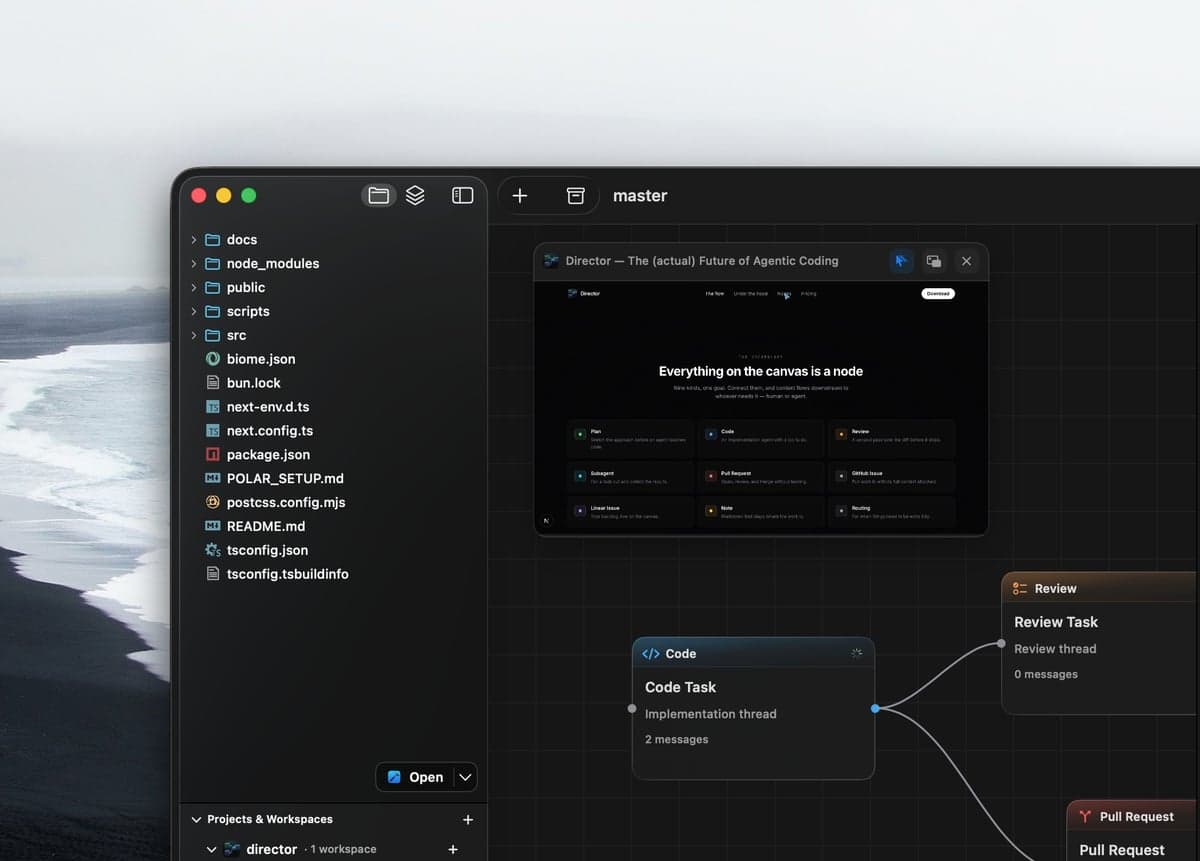Open next-env.d.ts file
Viewport: 1200px width, 861px height.
pyautogui.click(x=268, y=407)
